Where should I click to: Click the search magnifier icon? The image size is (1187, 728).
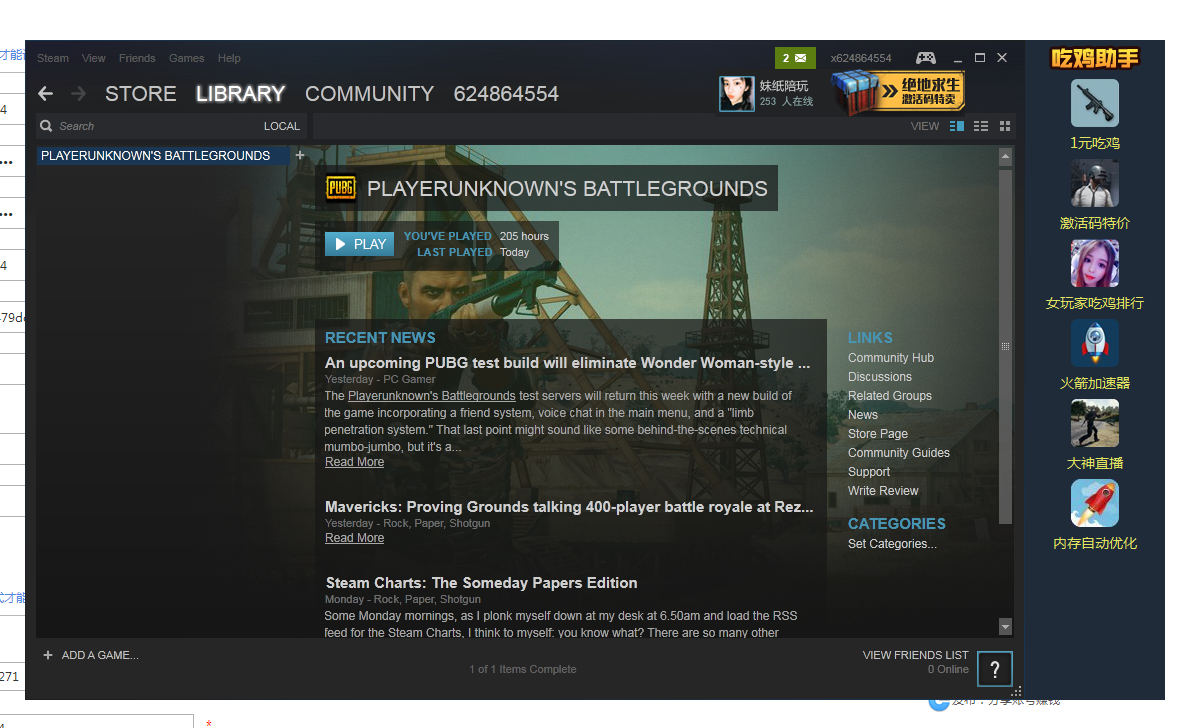(x=46, y=126)
